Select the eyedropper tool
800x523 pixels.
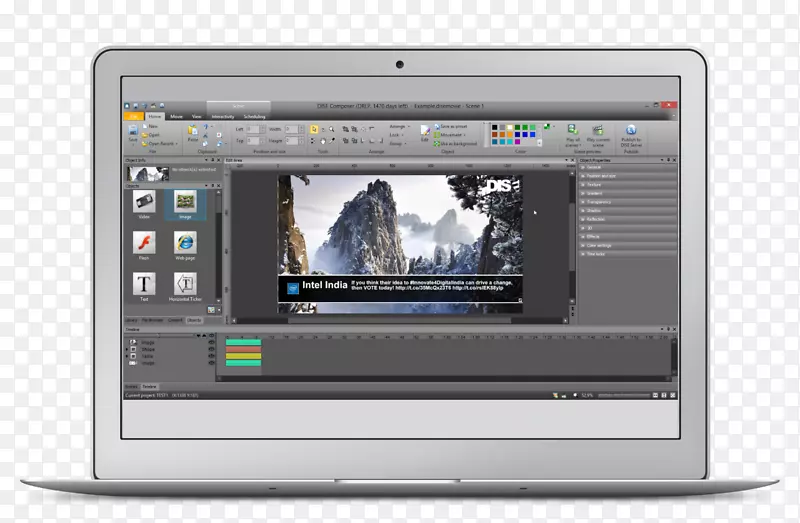(x=332, y=141)
